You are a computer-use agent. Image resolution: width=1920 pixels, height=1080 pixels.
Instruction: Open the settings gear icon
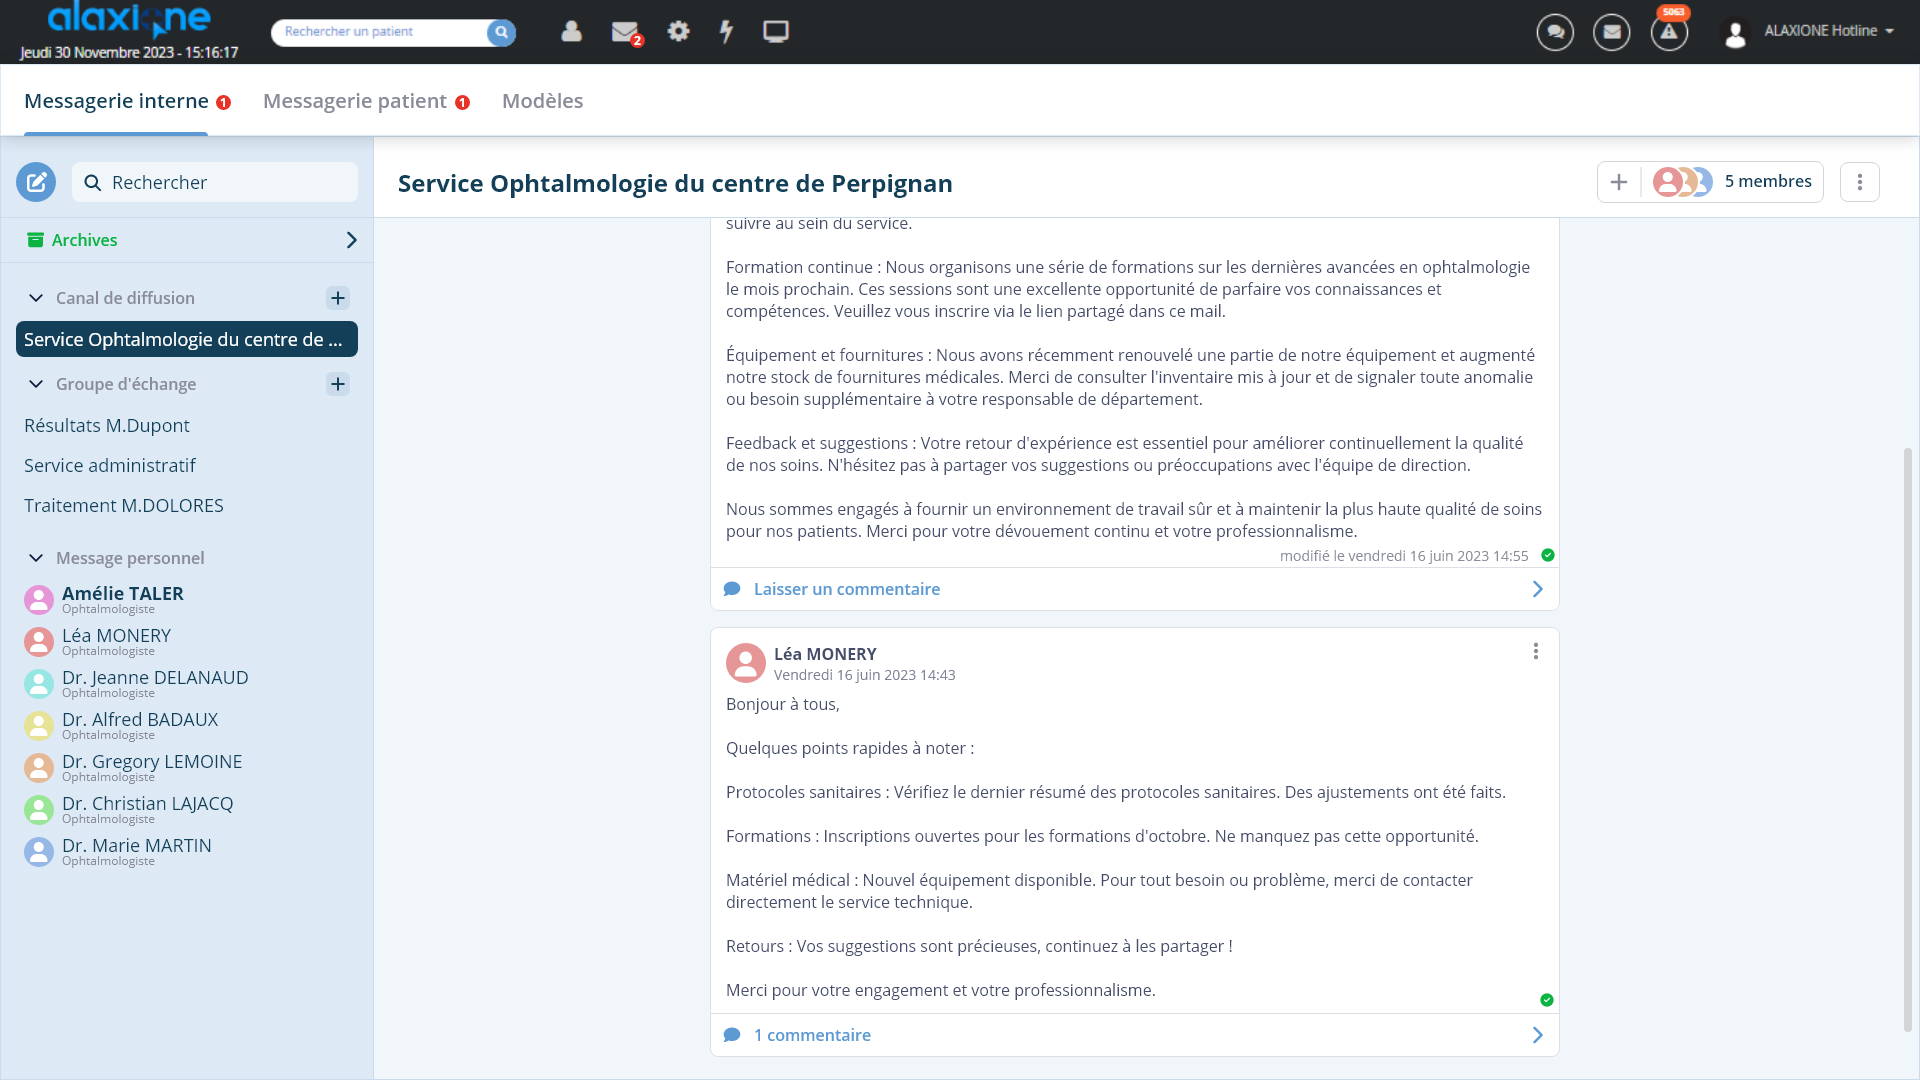[678, 31]
